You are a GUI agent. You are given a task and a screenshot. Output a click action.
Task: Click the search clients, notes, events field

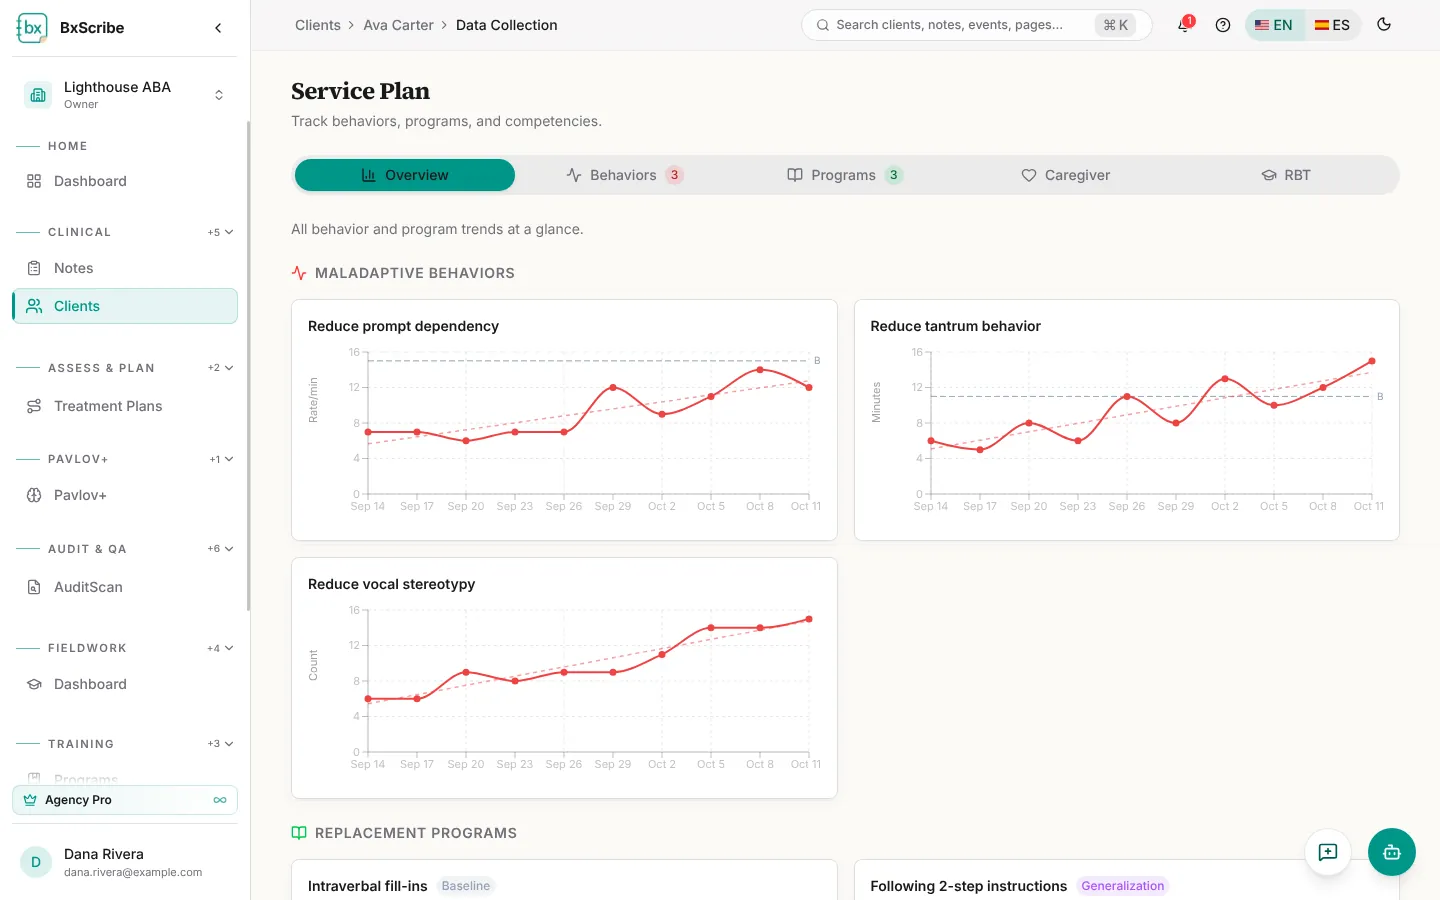(x=976, y=25)
